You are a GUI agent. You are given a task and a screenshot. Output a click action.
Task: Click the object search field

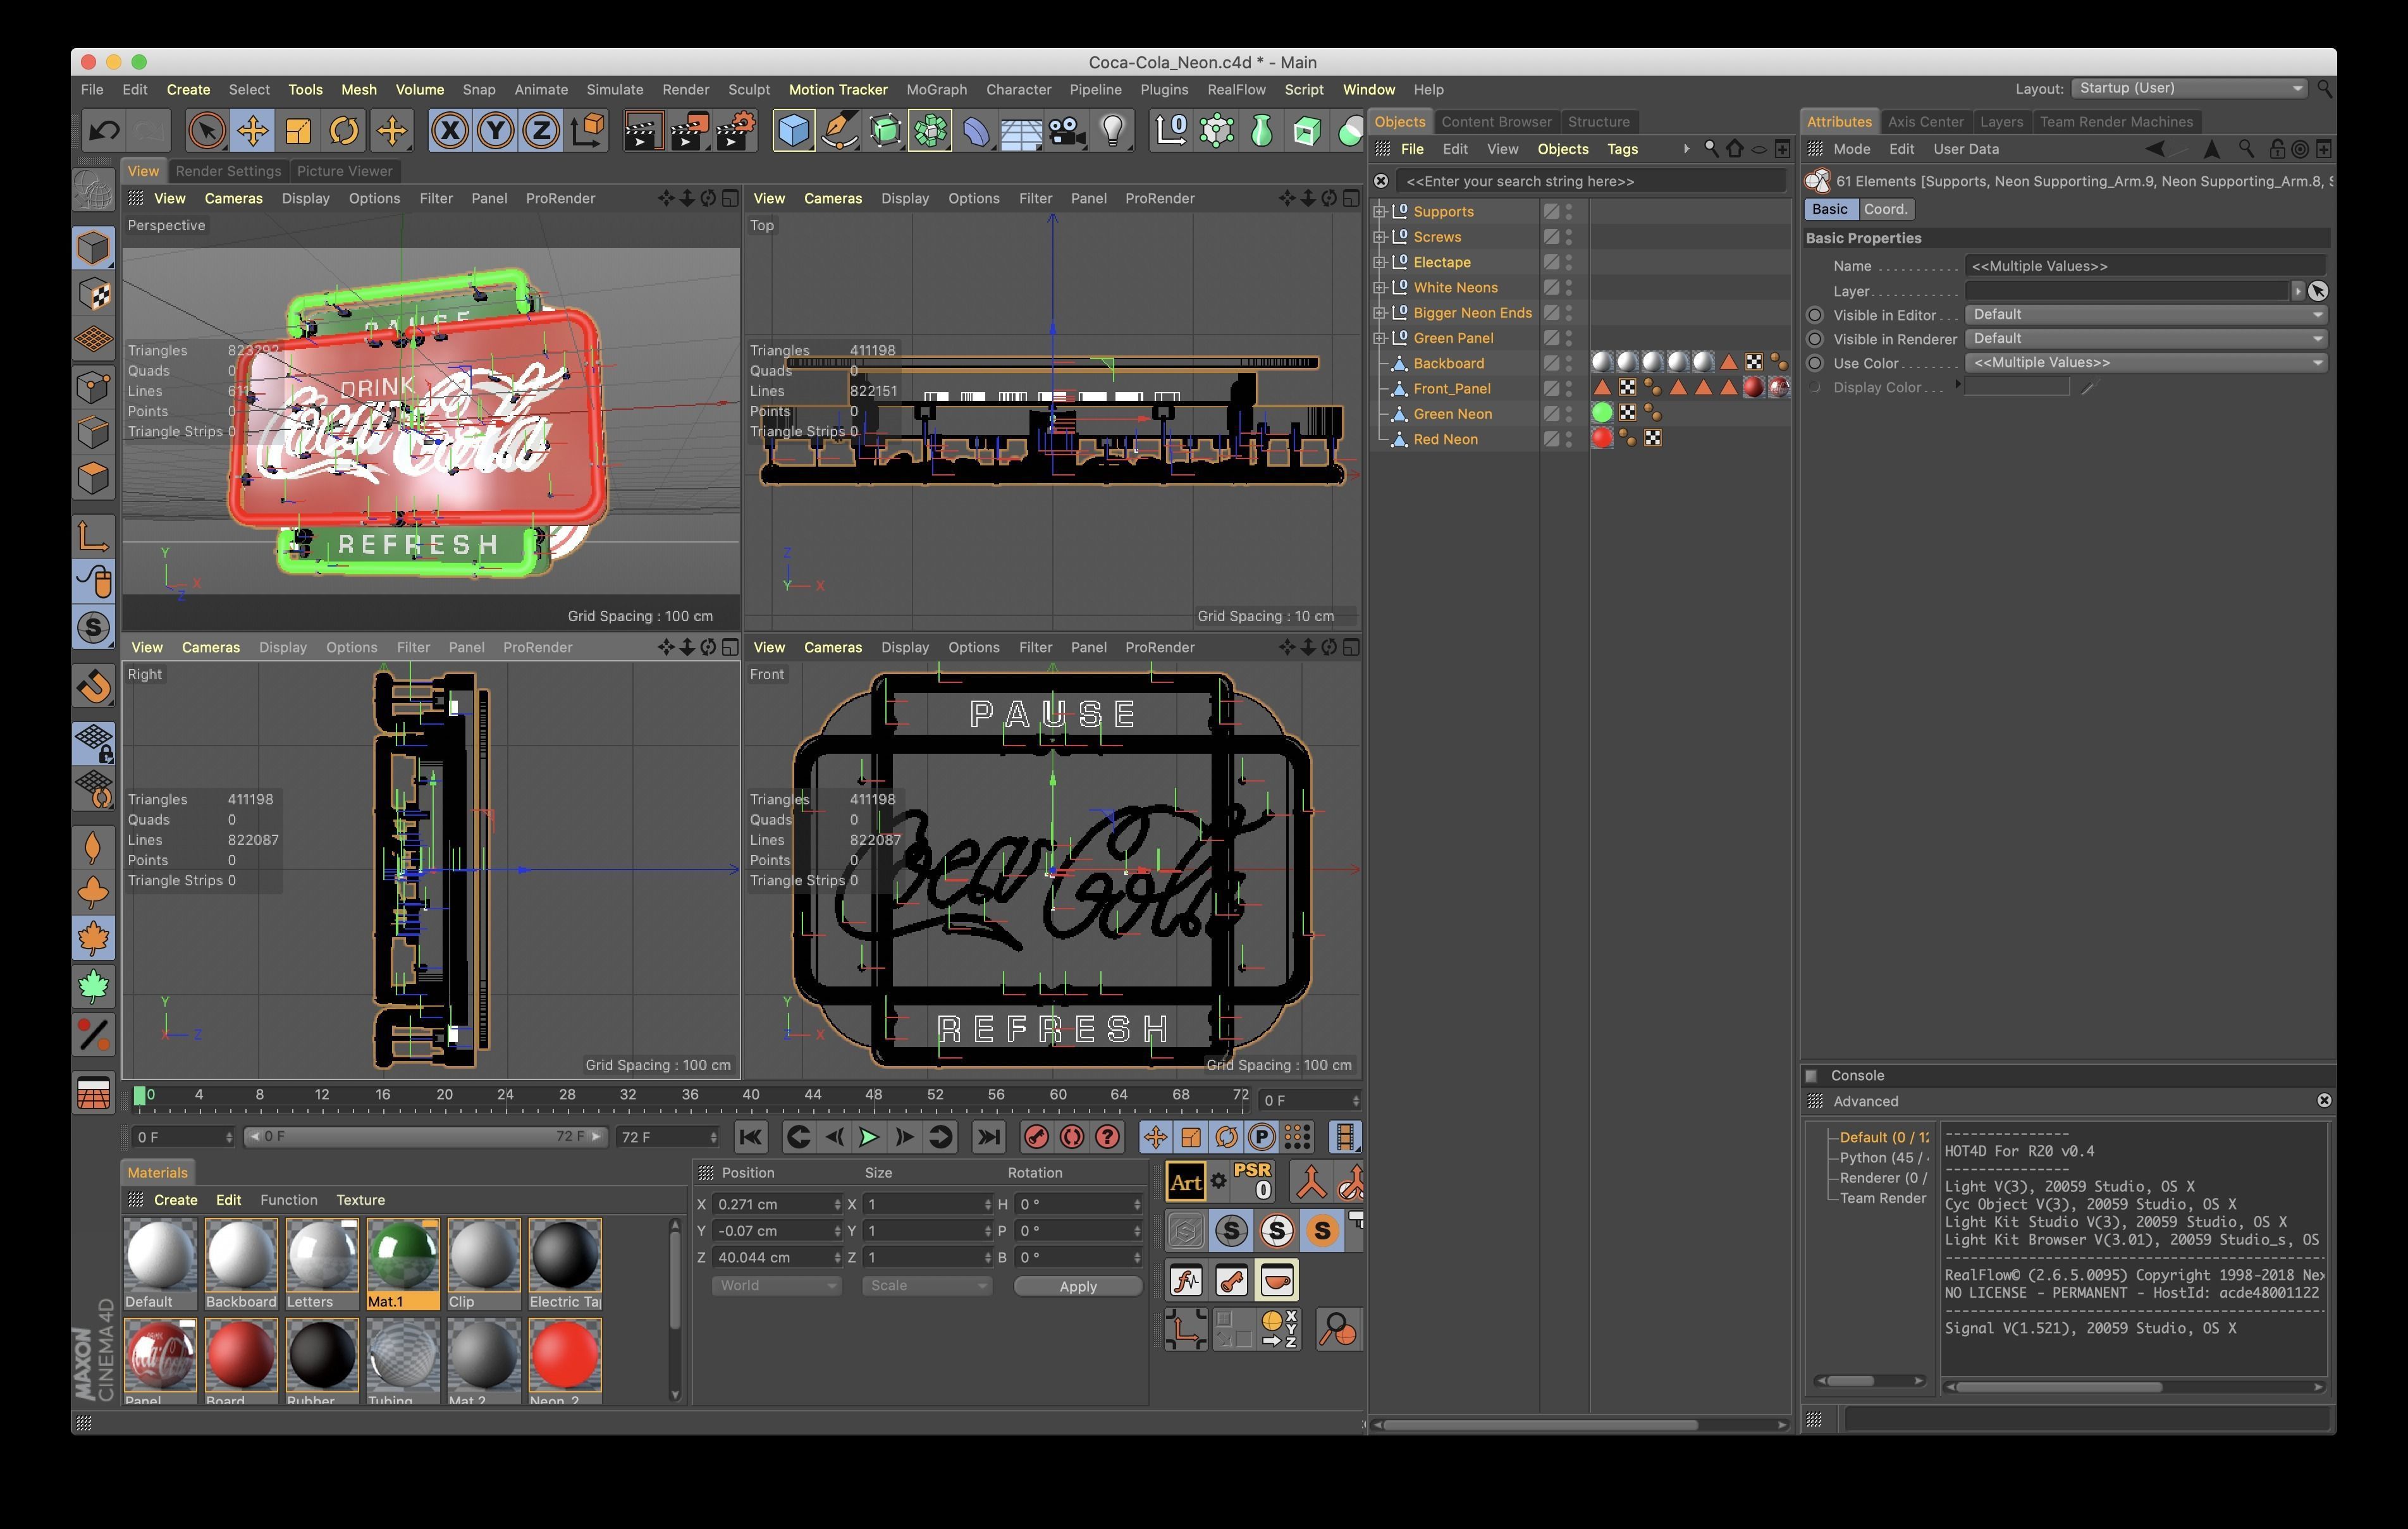click(1592, 181)
